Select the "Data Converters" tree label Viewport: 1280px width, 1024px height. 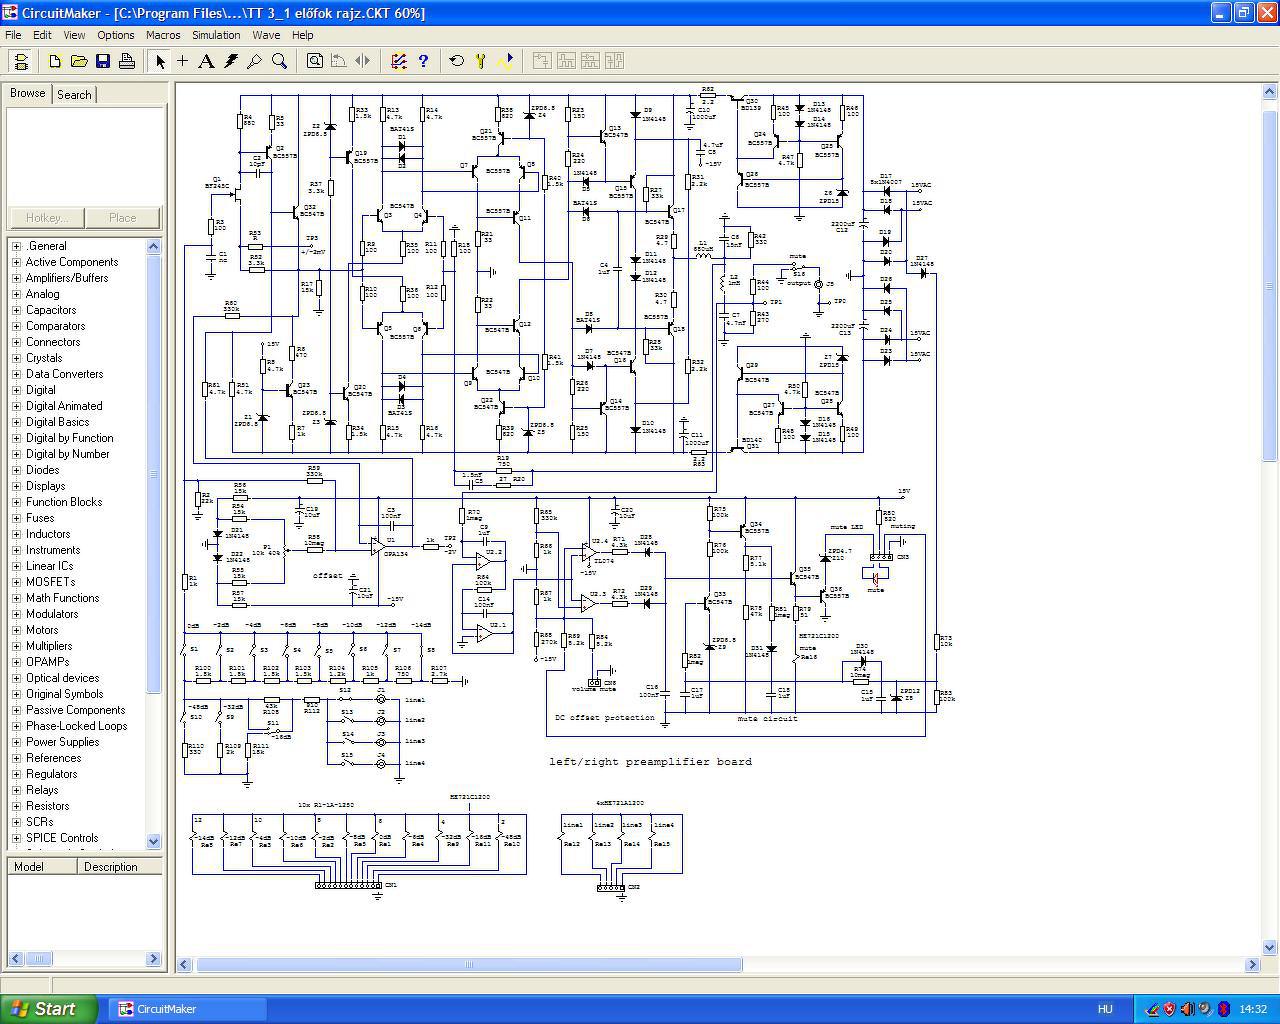64,374
